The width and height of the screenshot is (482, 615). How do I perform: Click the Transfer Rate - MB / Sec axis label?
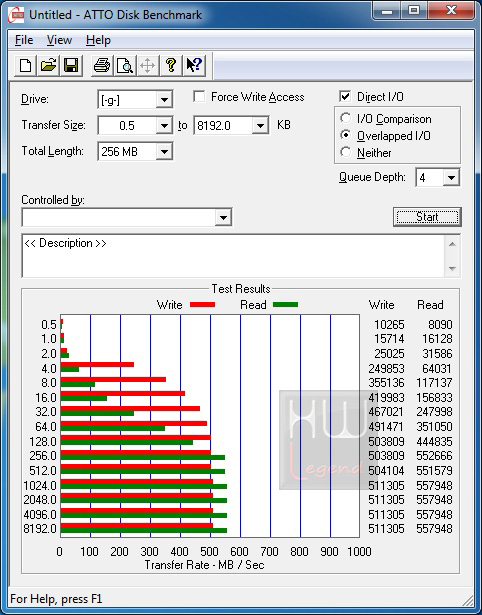pos(204,565)
